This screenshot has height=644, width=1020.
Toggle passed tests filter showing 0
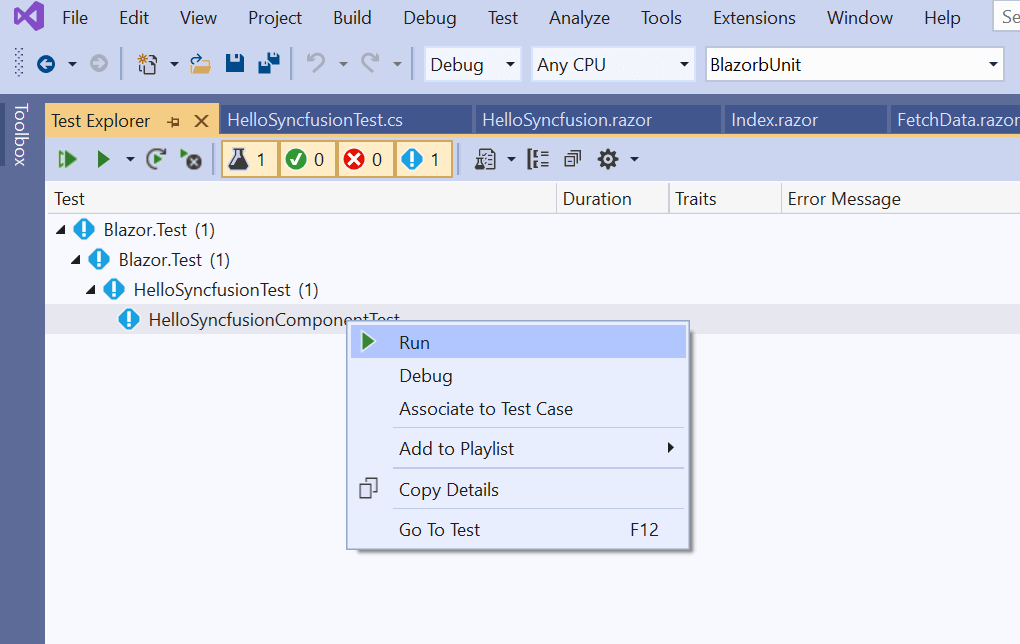click(x=307, y=159)
